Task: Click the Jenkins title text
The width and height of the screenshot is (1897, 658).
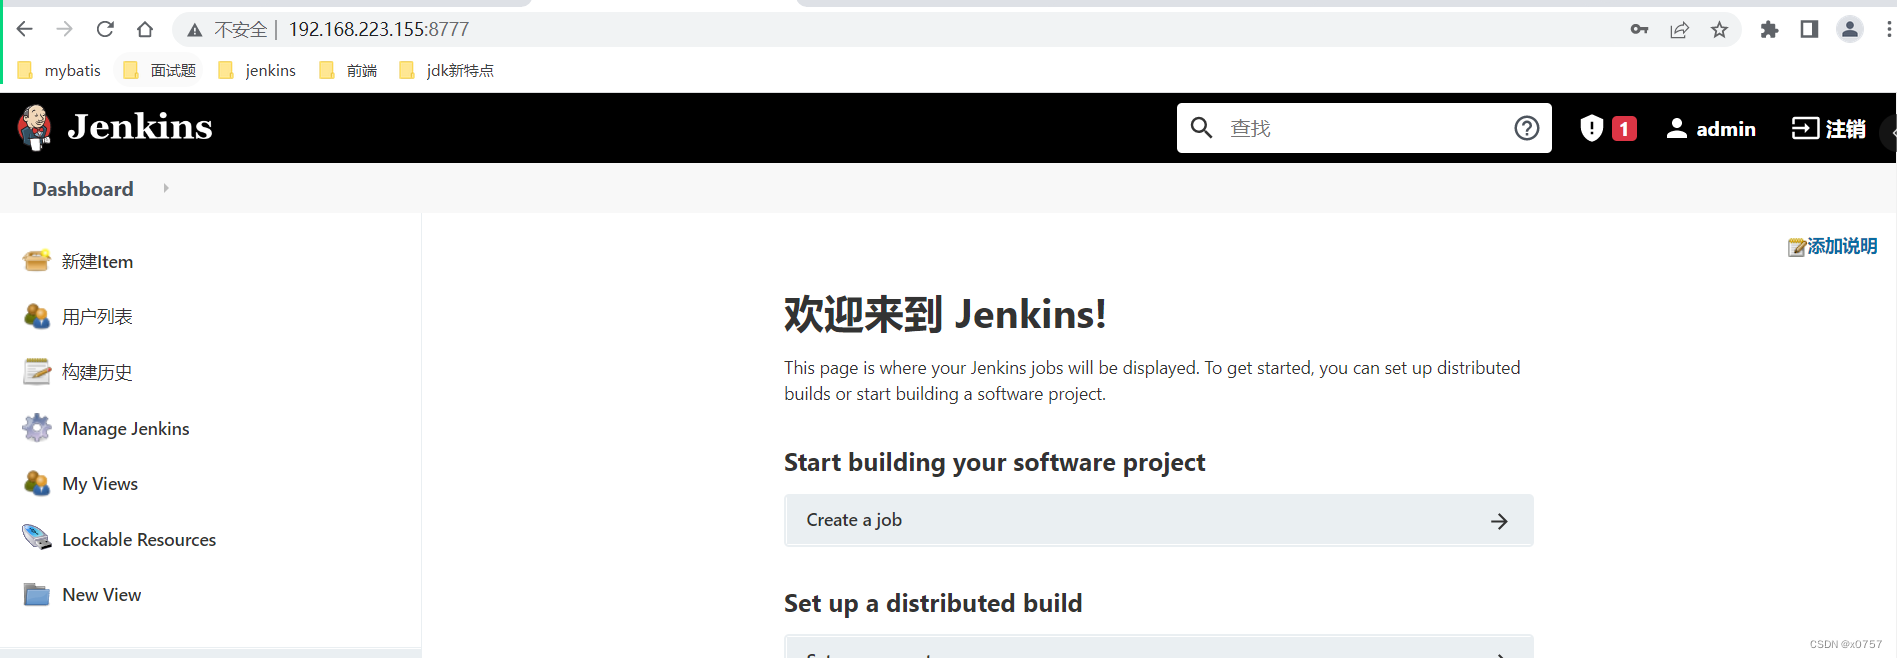Action: [x=140, y=127]
